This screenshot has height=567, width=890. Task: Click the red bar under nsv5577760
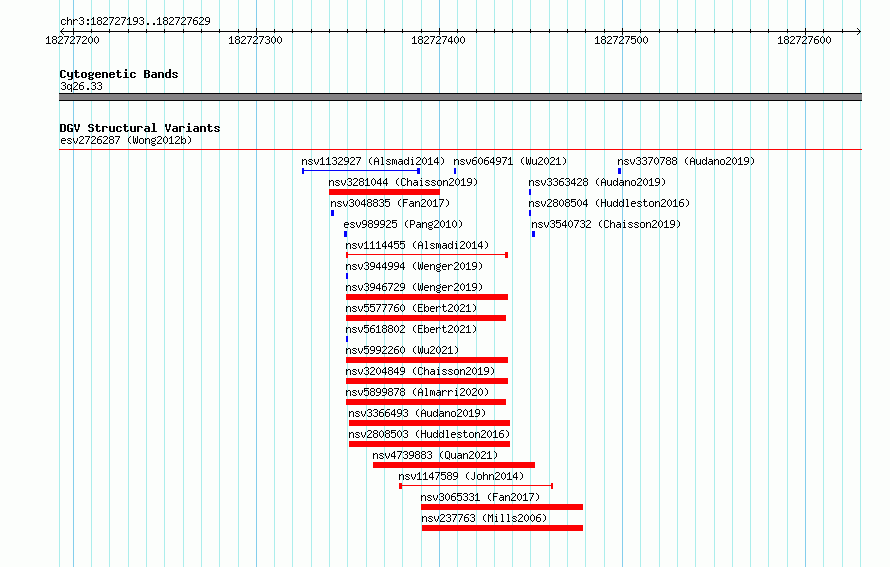point(426,318)
